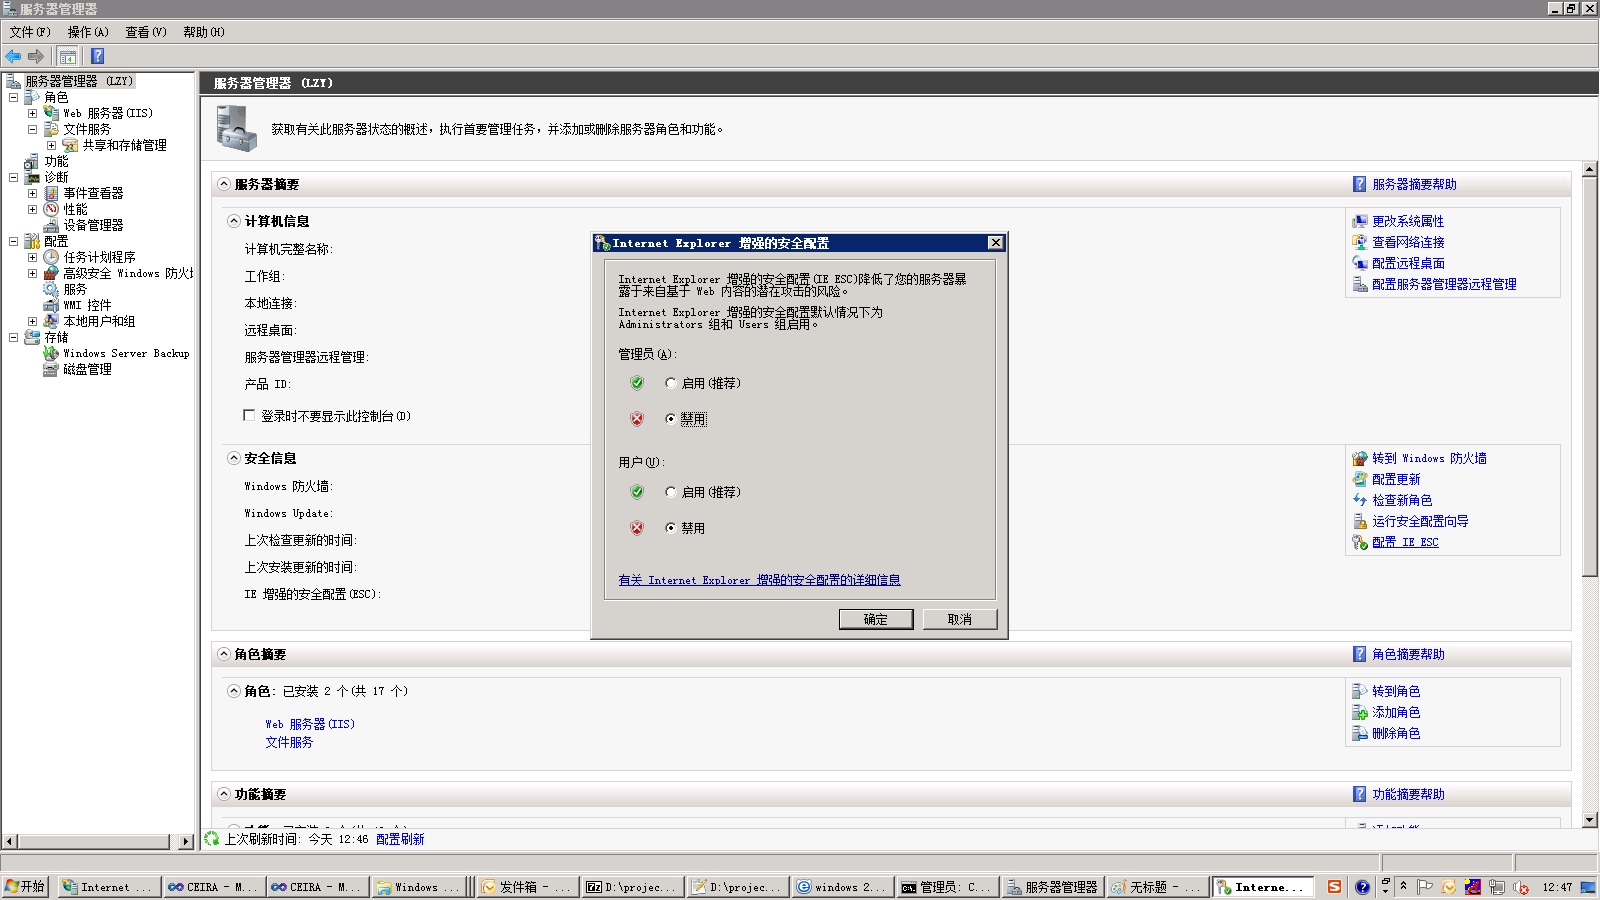Click the 开始 Start button
This screenshot has width=1600, height=900.
pos(25,887)
